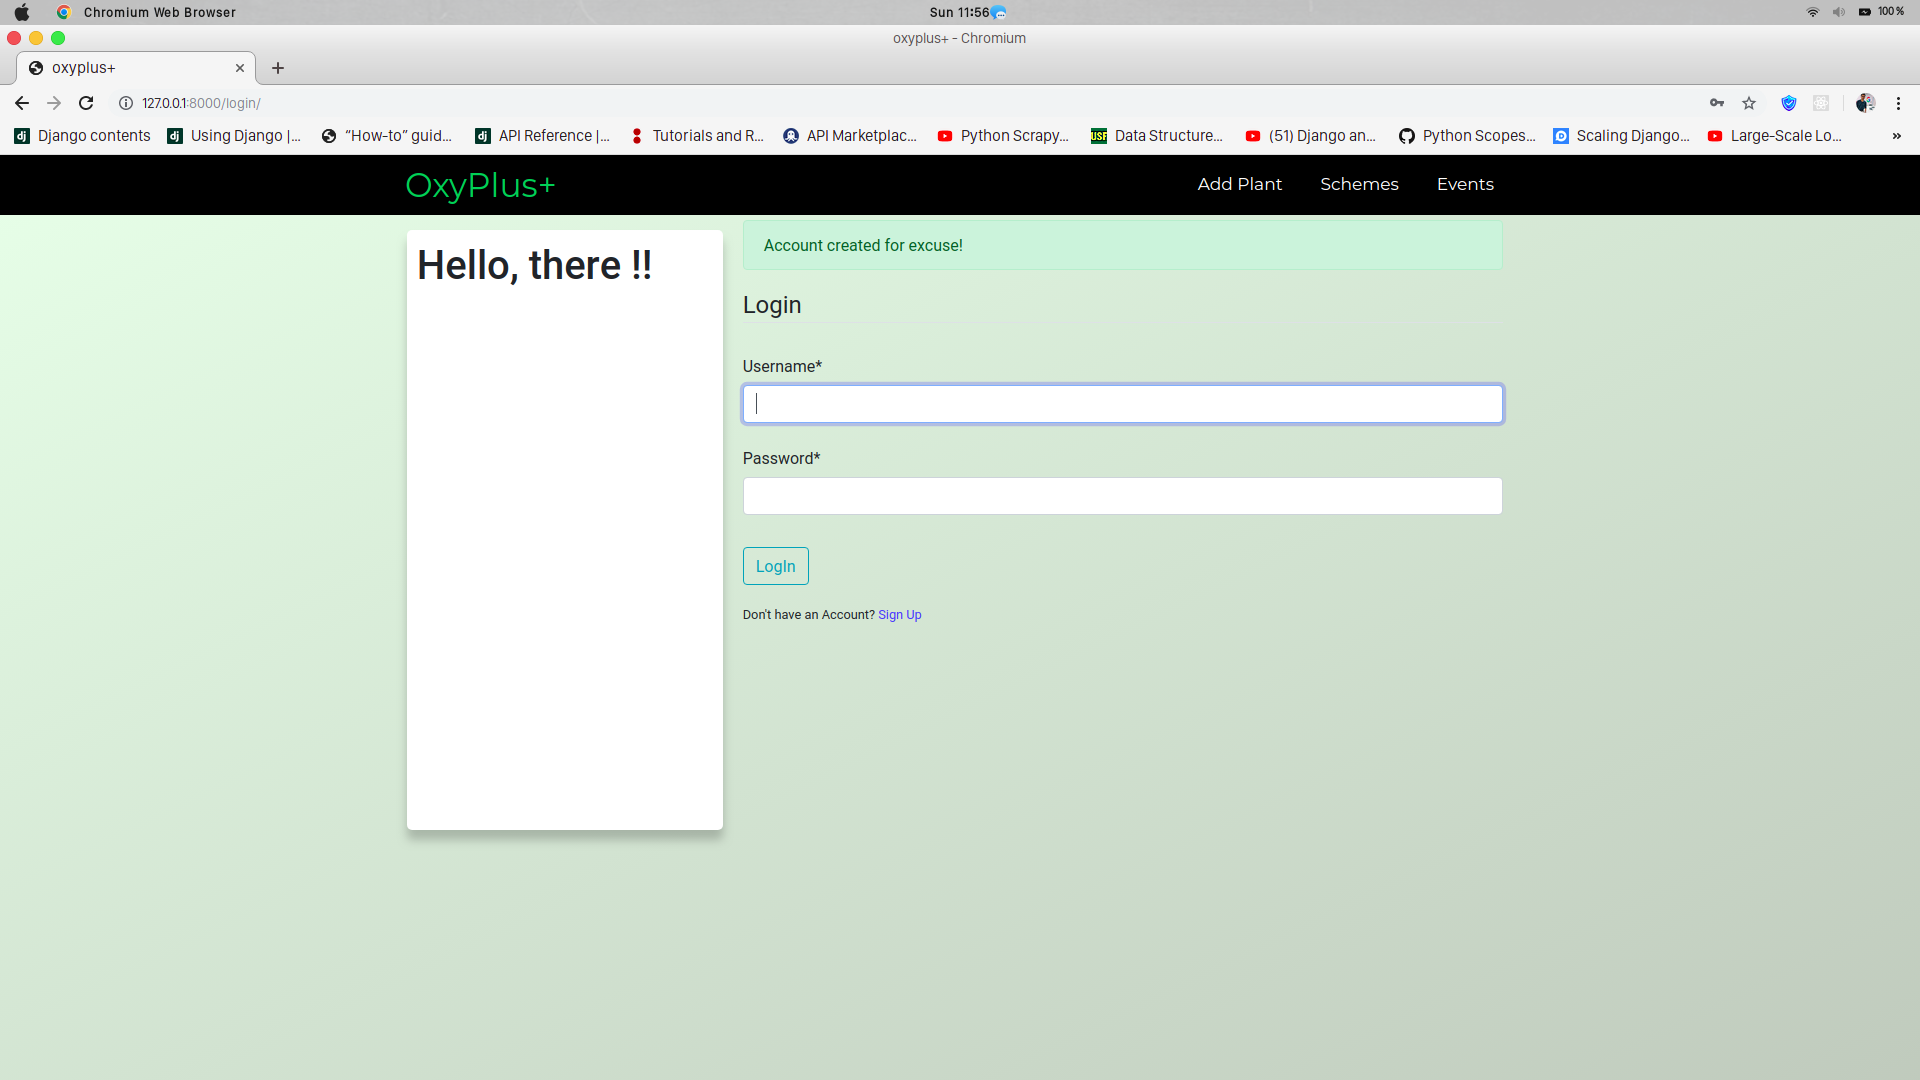The width and height of the screenshot is (1920, 1080).
Task: Expand hidden bookmarks overflow chevron
Action: click(1896, 136)
